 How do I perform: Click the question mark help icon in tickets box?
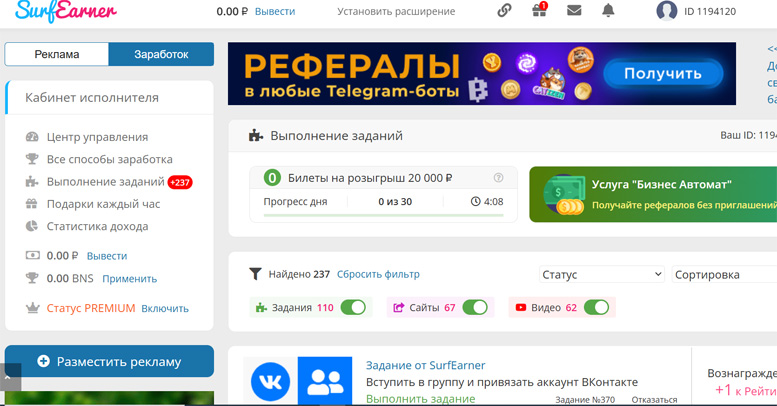coord(499,177)
